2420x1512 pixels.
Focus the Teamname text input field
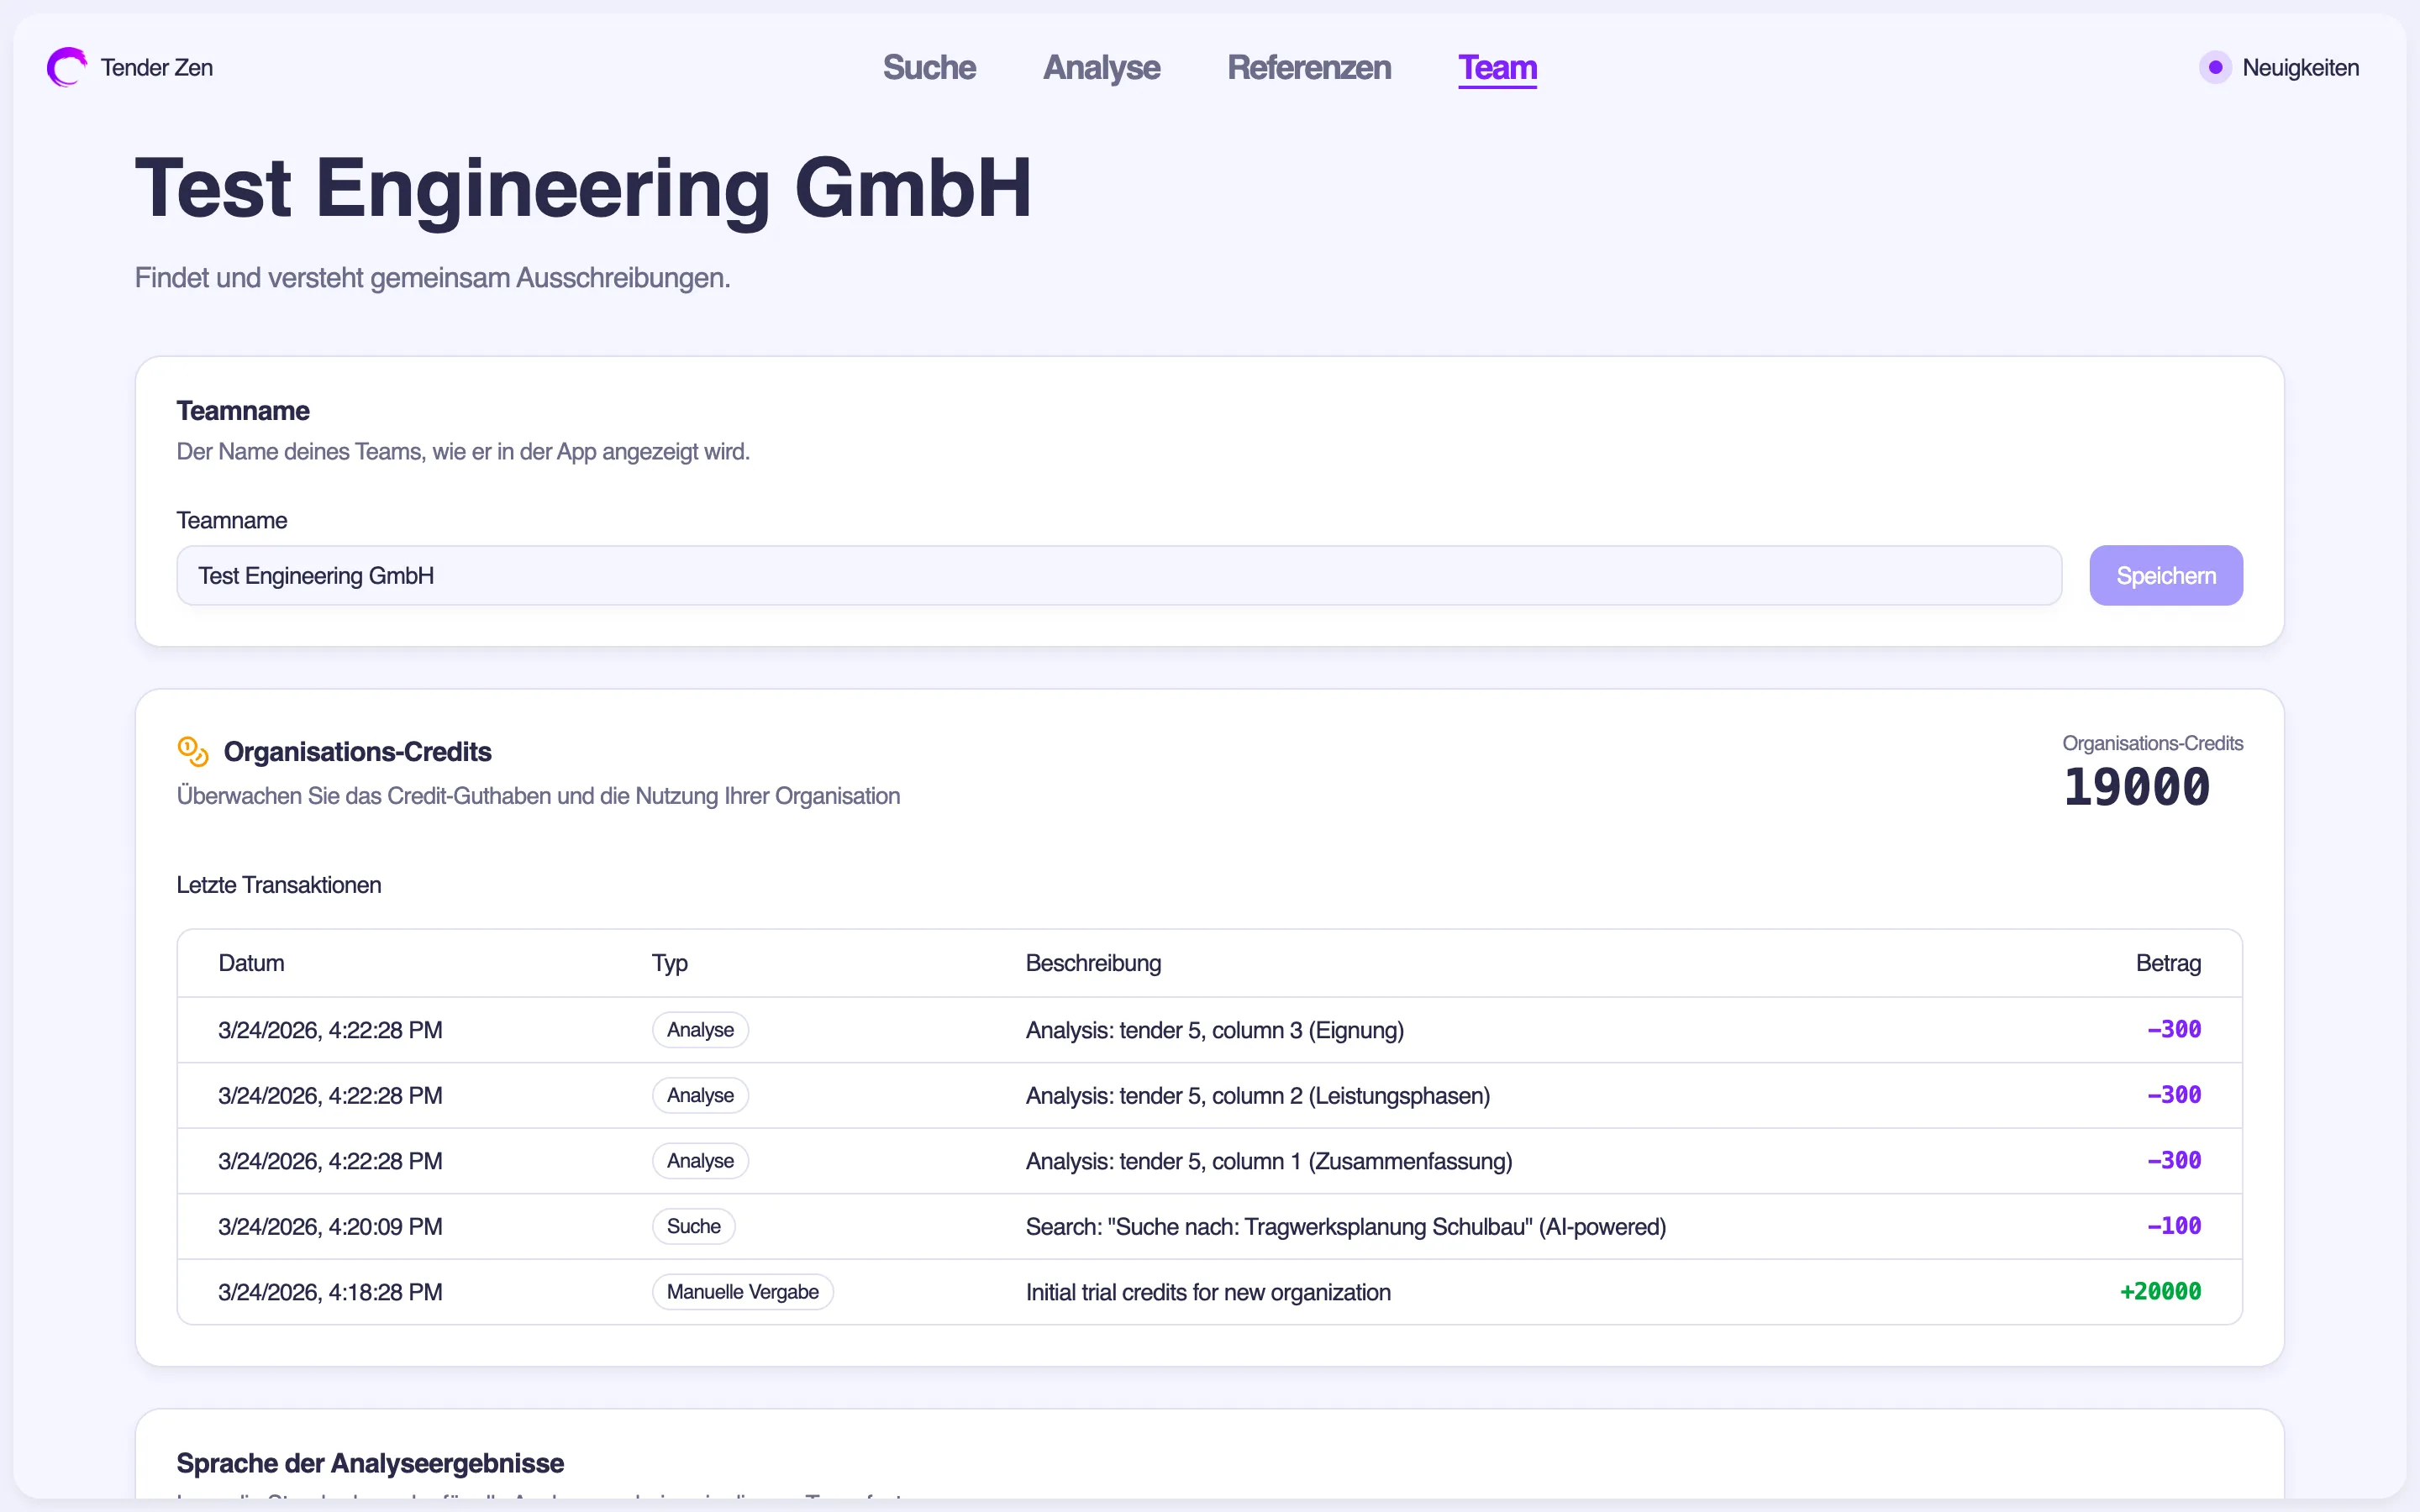(x=1118, y=576)
